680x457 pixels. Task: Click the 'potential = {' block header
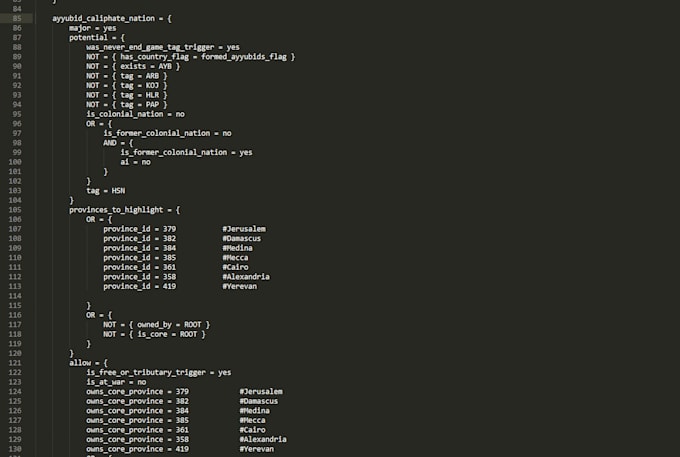[97, 38]
